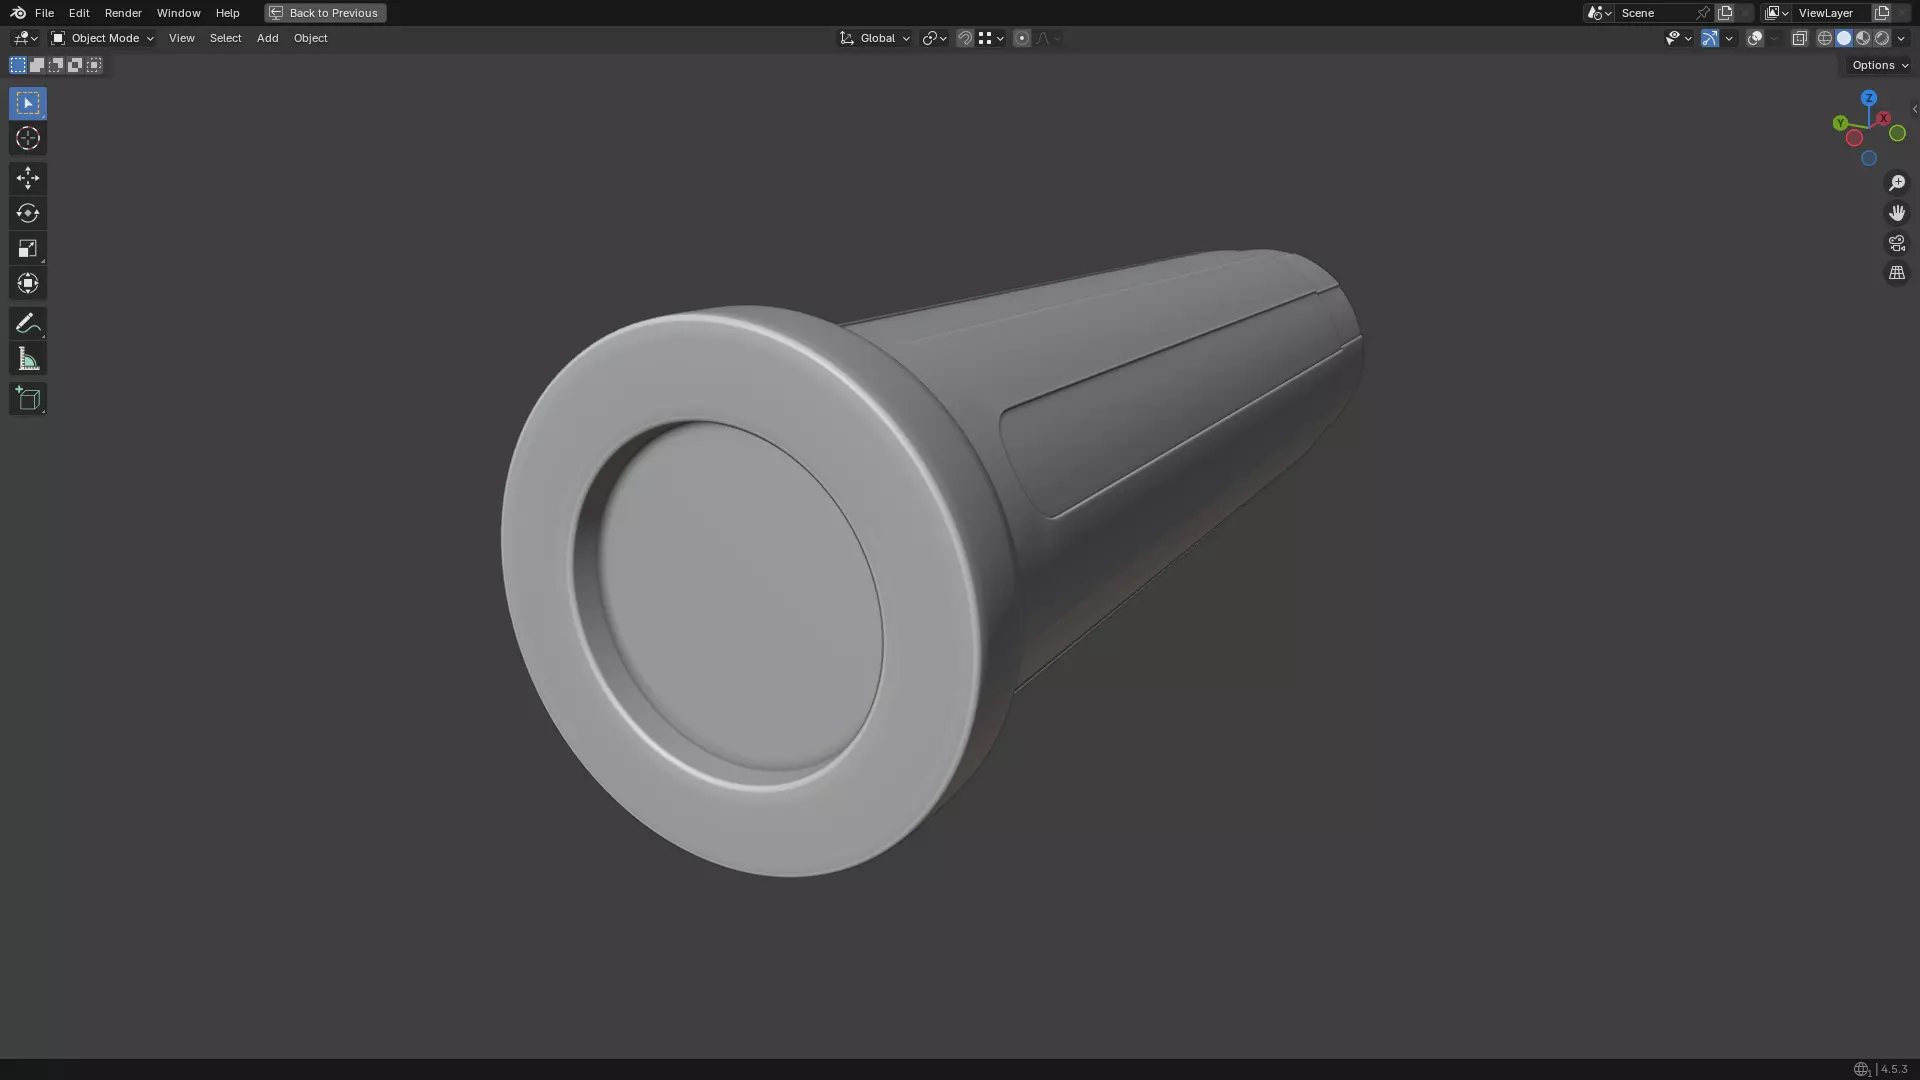Screen dimensions: 1920x1080
Task: Toggle X-ray display
Action: coord(1799,38)
